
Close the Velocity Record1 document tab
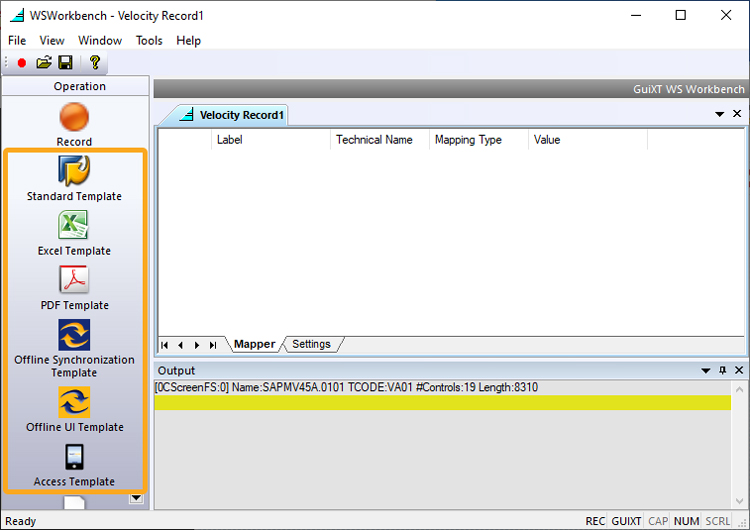pos(737,114)
